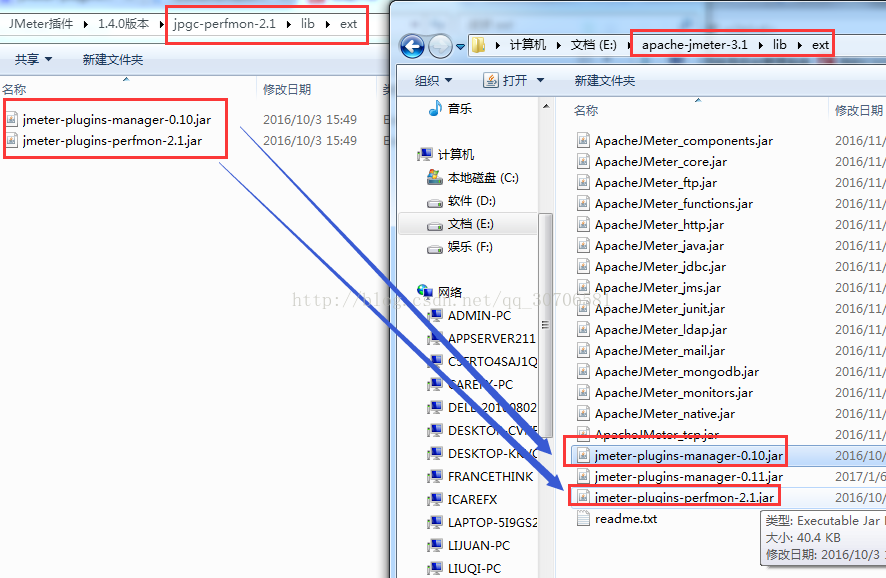Select ApacheJMeter_ftp.jar file
886x578 pixels.
655,182
